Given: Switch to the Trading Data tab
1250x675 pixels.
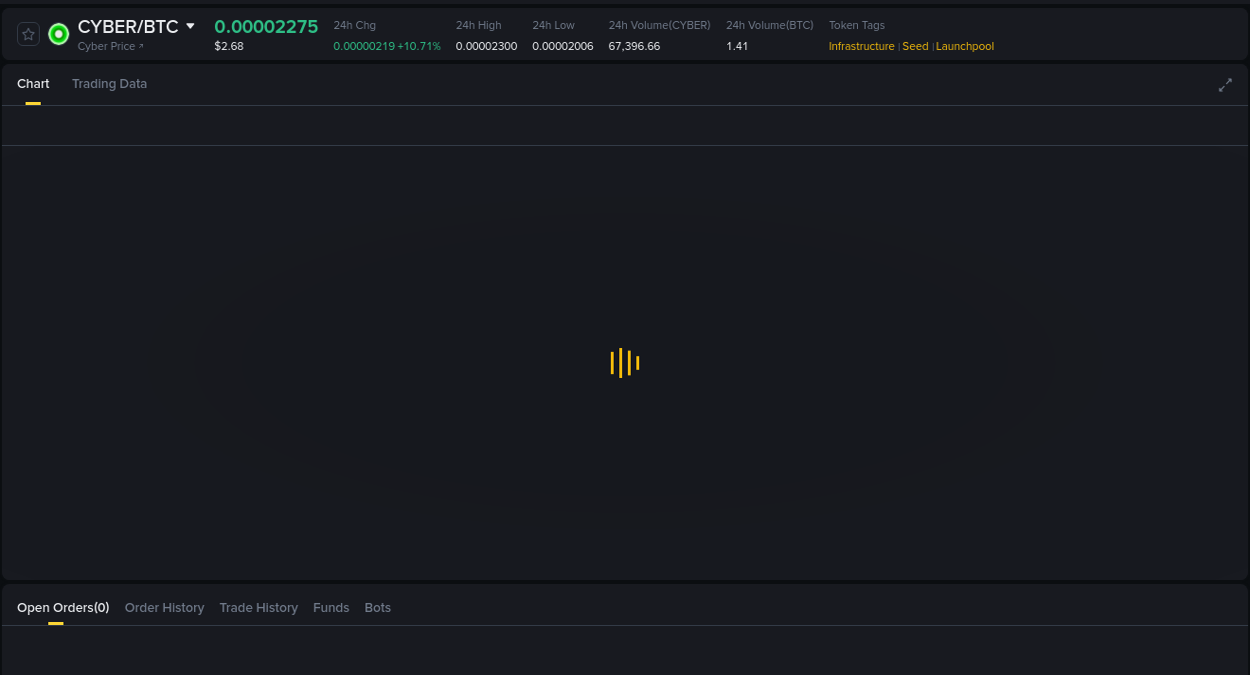Looking at the screenshot, I should point(109,84).
